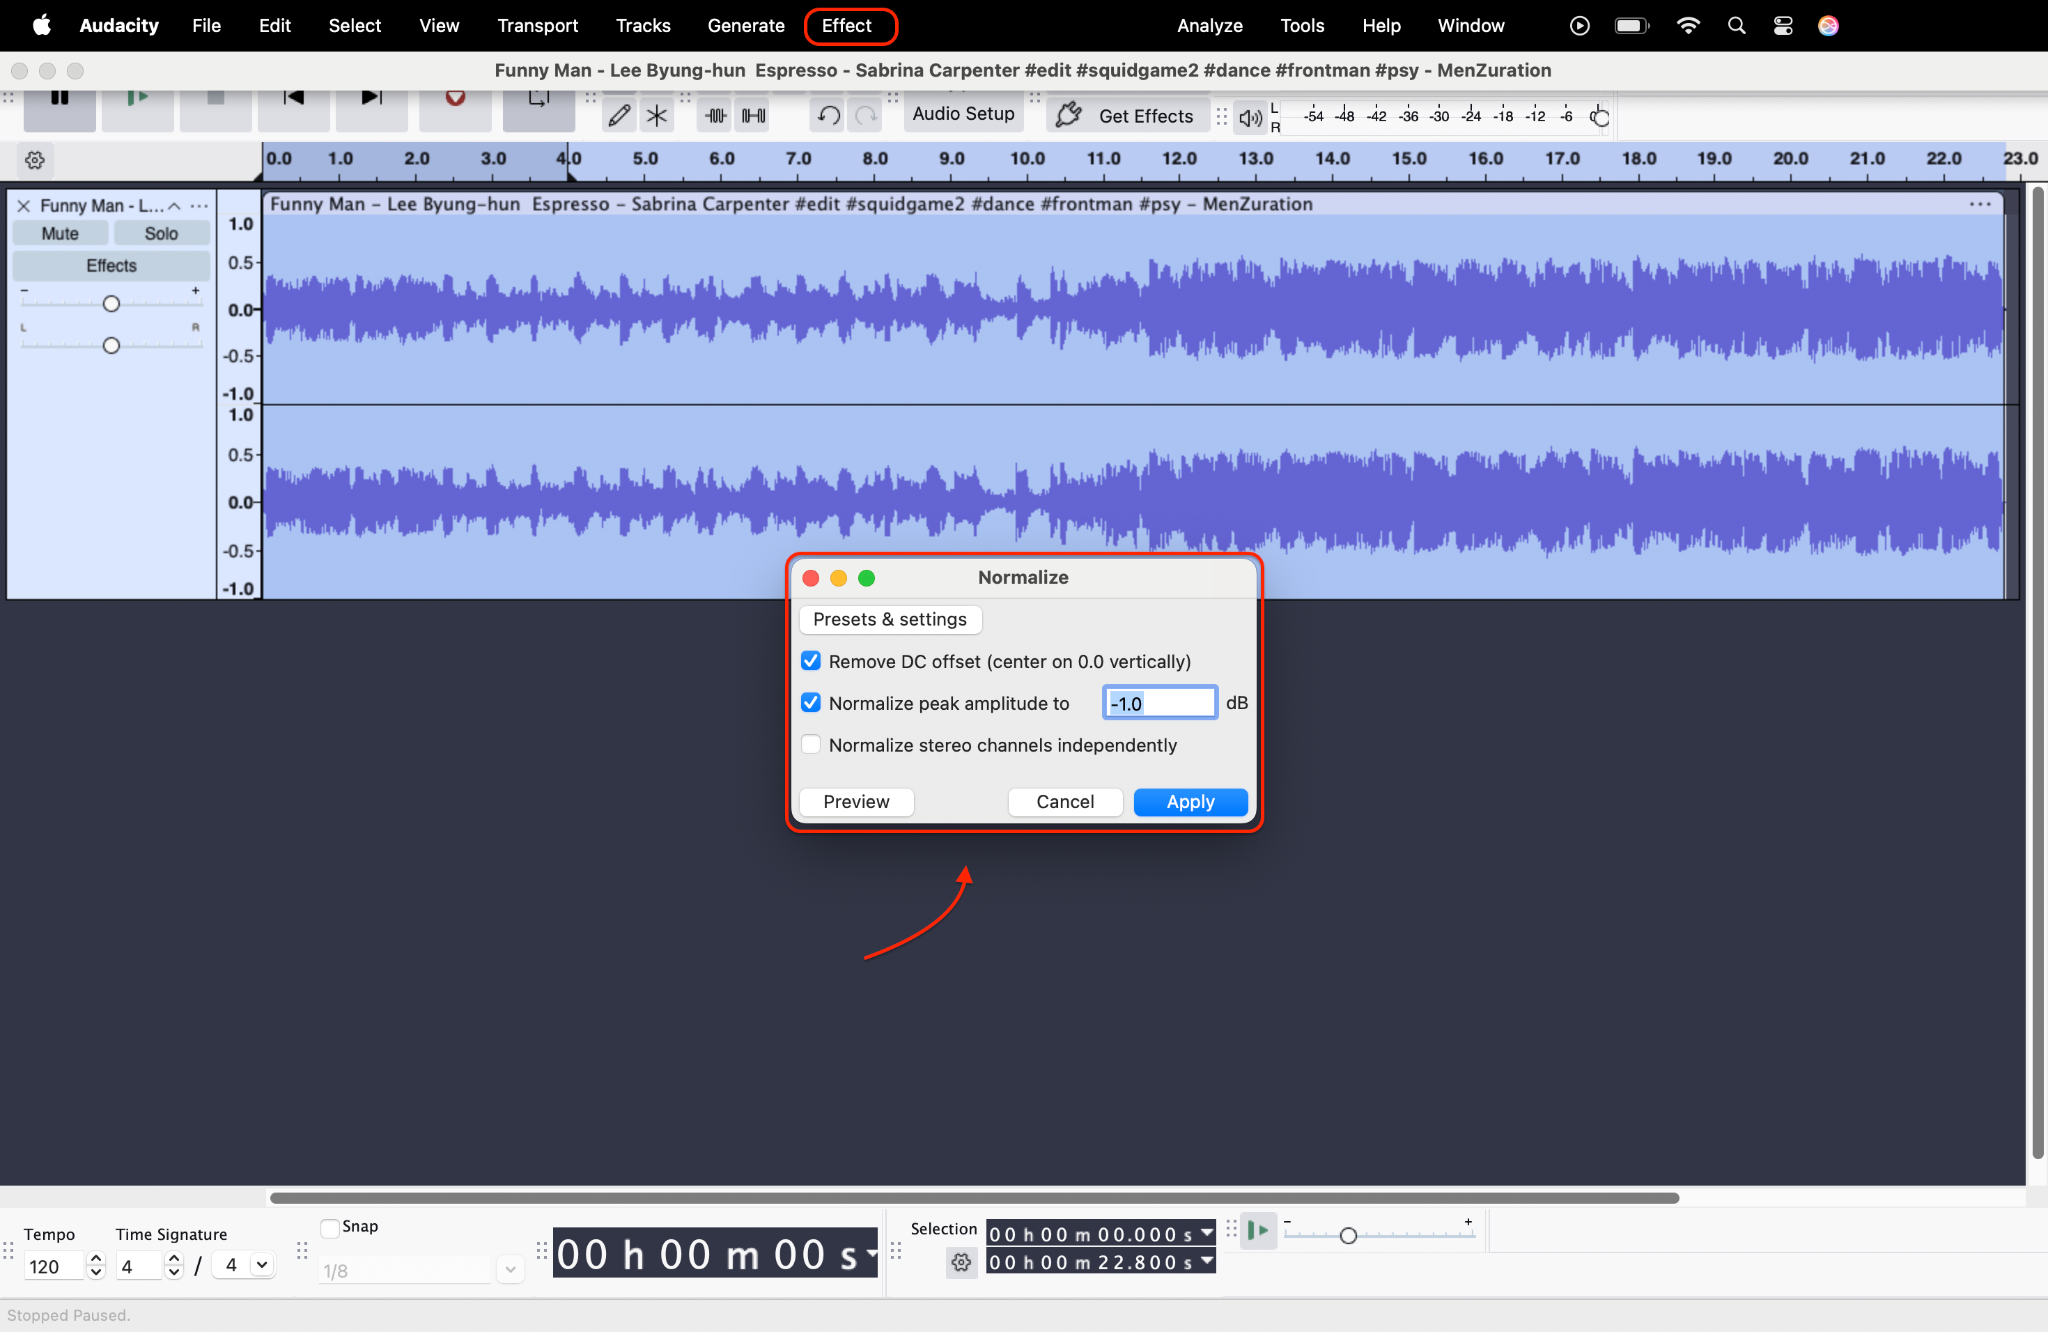Open the Tools menu
This screenshot has width=2048, height=1332.
[1302, 26]
